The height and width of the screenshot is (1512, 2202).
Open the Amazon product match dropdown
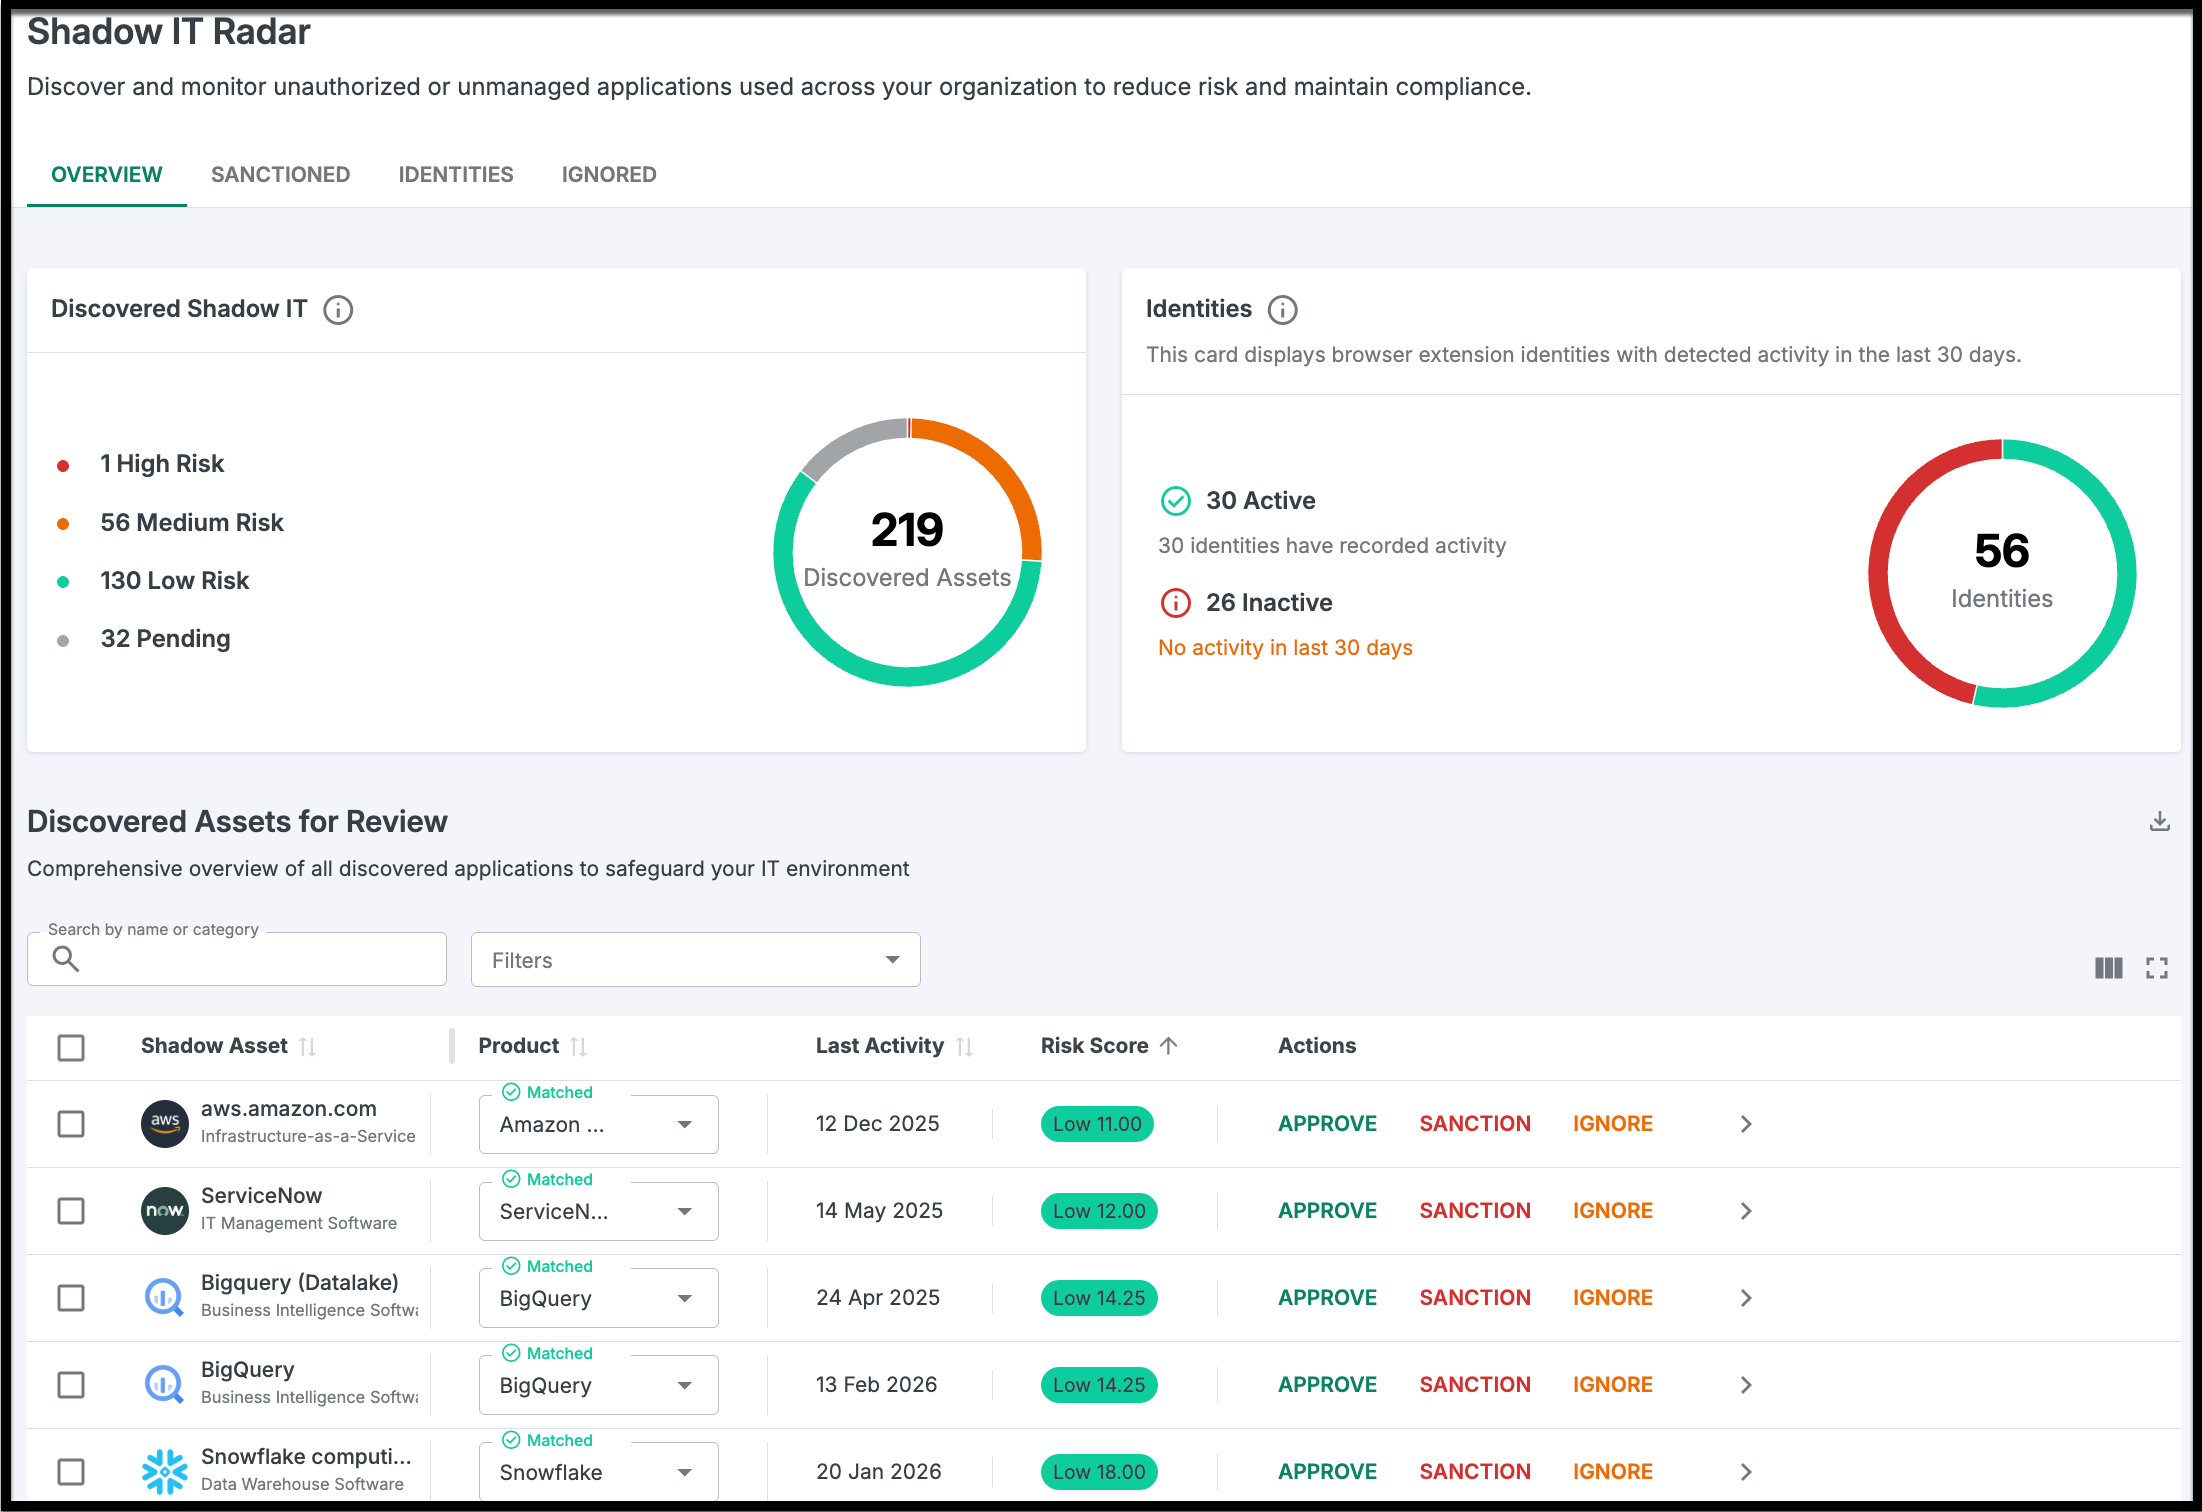tap(598, 1125)
